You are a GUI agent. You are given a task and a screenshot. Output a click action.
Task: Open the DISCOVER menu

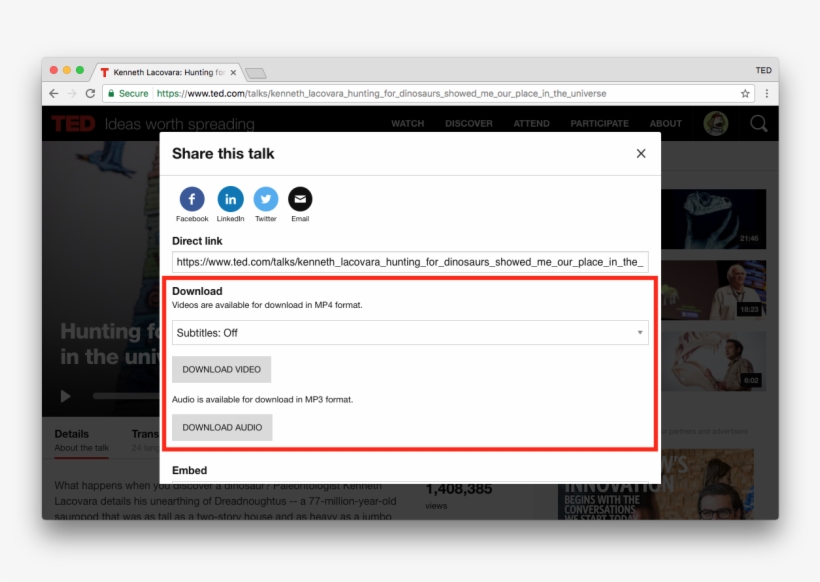pos(469,124)
